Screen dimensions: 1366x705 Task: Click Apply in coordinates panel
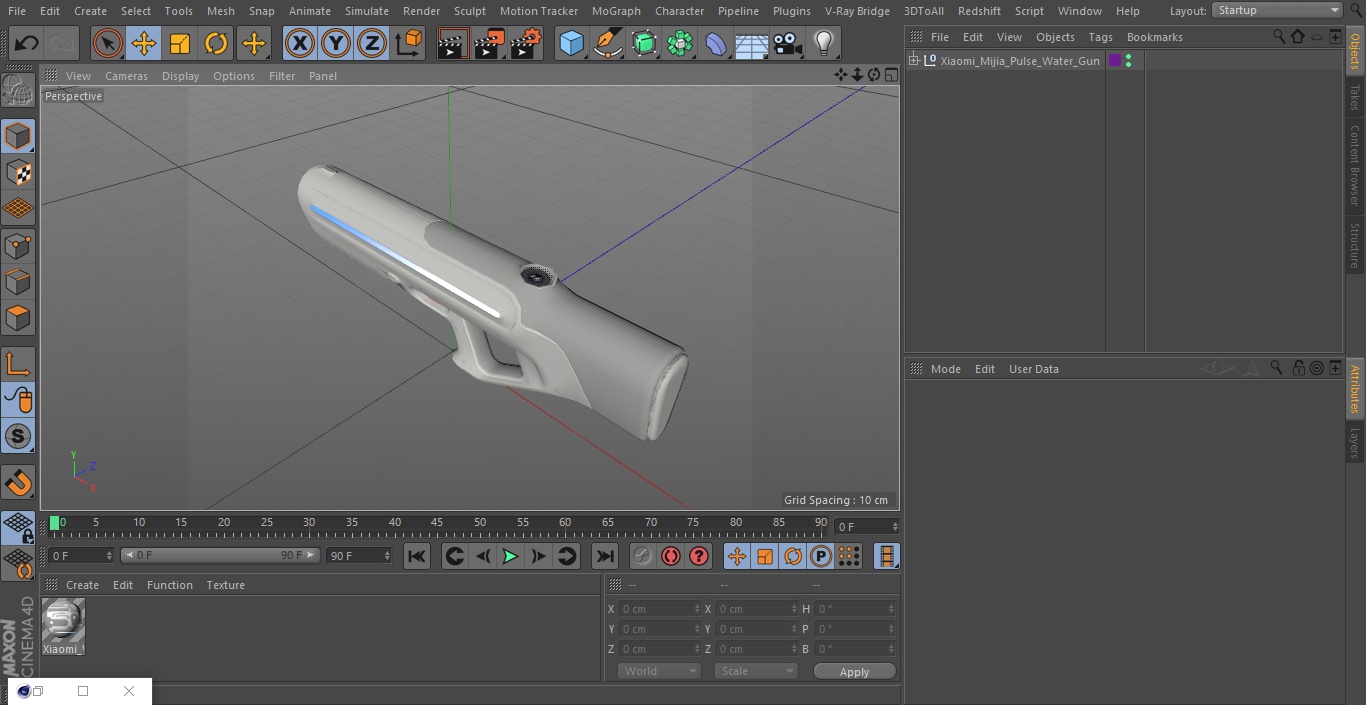tap(854, 672)
